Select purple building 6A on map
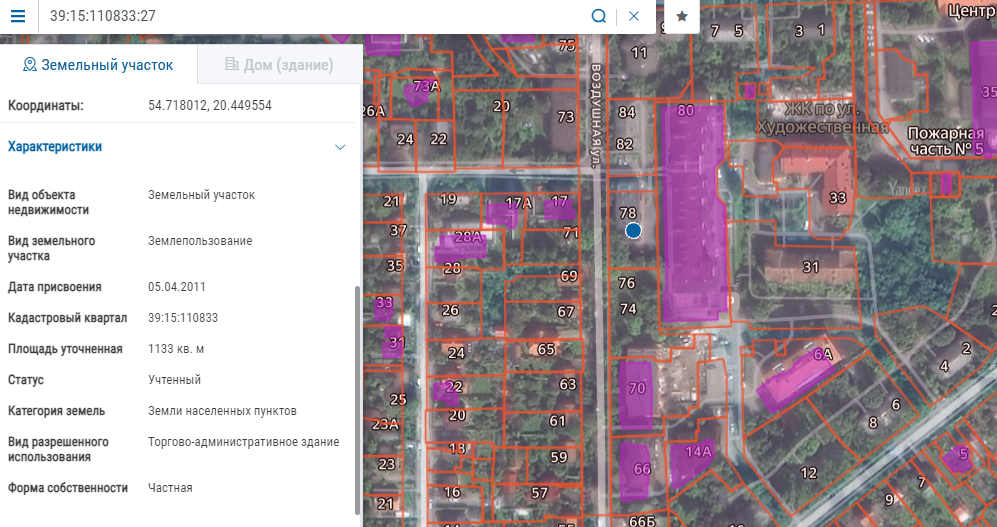The width and height of the screenshot is (997, 527). point(796,379)
